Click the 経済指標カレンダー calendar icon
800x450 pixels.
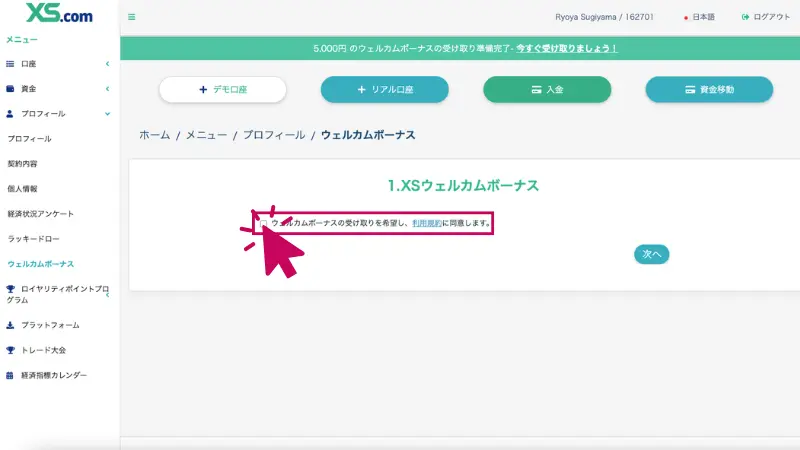[10, 375]
